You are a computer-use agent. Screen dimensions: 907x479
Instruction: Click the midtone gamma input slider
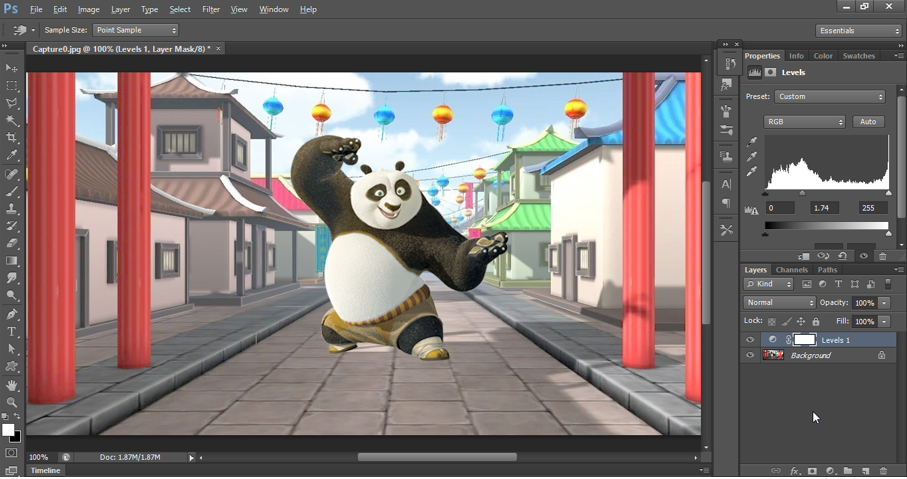(802, 193)
